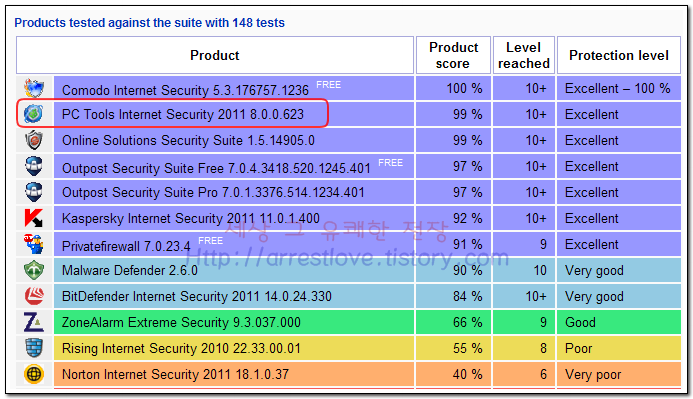
Task: Click the PC Tools Internet Security icon
Action: pyautogui.click(x=34, y=114)
